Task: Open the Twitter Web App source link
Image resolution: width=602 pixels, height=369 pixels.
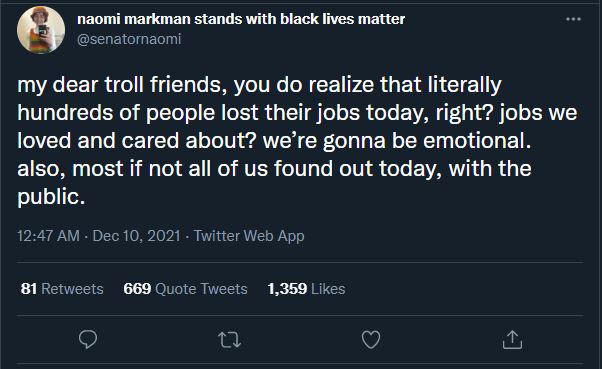Action: coord(249,236)
